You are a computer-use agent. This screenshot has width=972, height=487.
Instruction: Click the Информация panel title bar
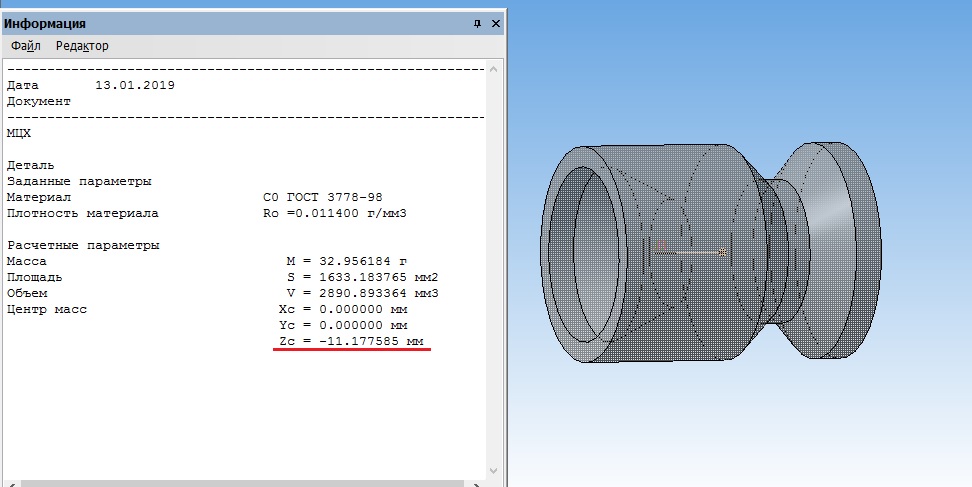pyautogui.click(x=200, y=23)
